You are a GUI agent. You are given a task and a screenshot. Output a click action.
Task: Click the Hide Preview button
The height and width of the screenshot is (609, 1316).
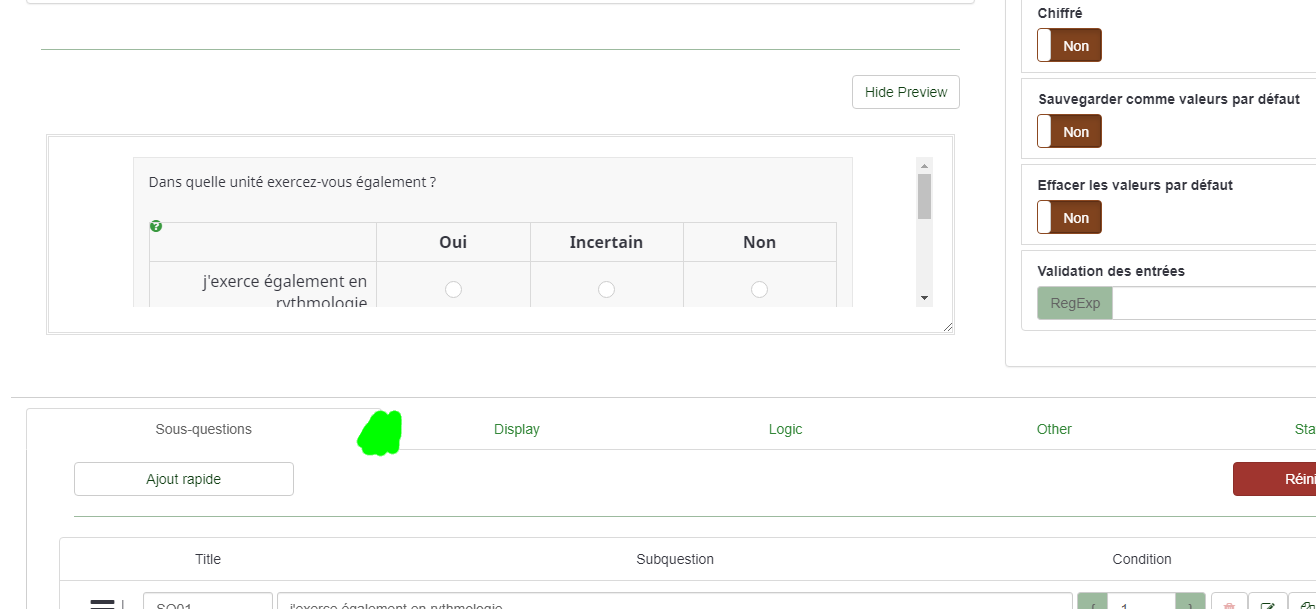pos(906,92)
